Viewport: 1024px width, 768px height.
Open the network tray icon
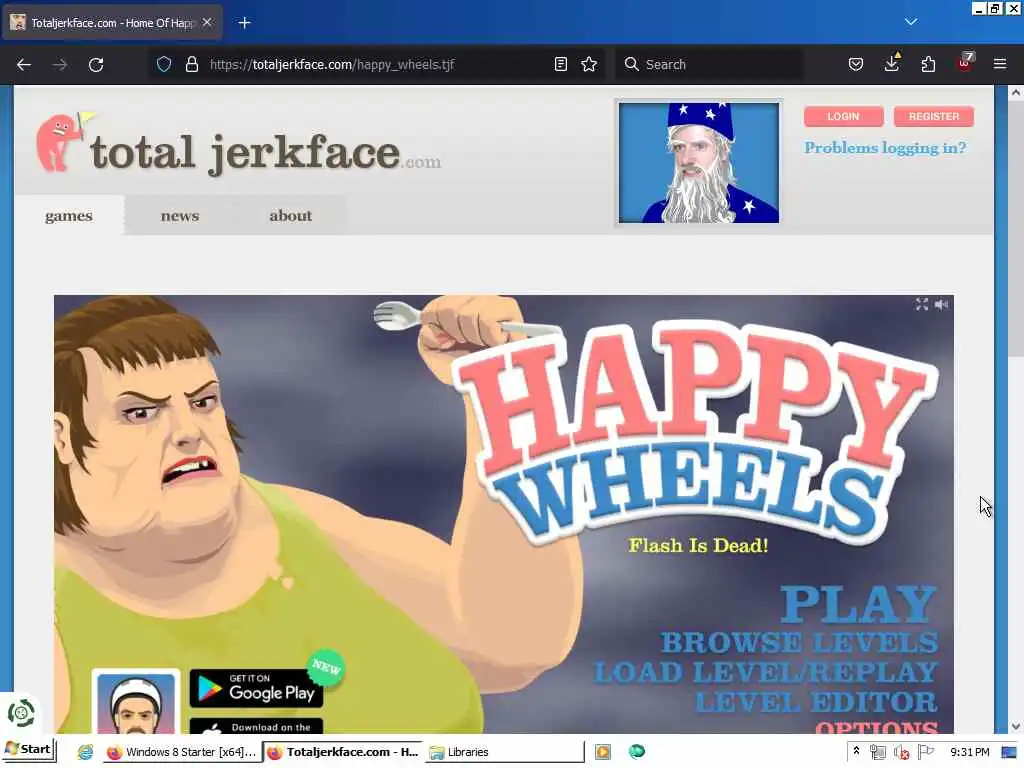coord(878,752)
